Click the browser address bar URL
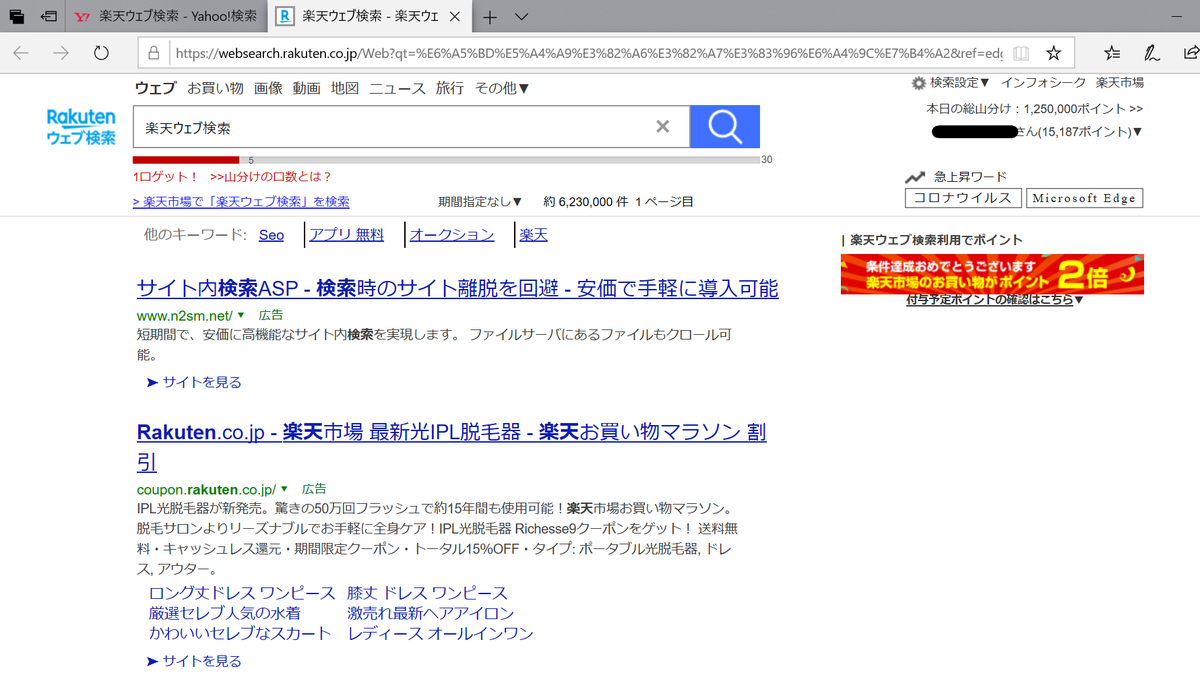The width and height of the screenshot is (1200, 675). (589, 53)
